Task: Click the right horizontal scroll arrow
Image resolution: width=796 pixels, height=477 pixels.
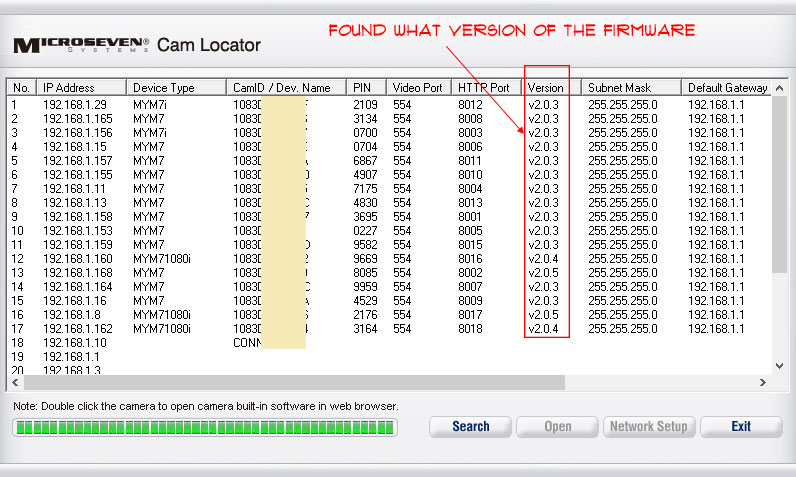Action: coord(762,383)
